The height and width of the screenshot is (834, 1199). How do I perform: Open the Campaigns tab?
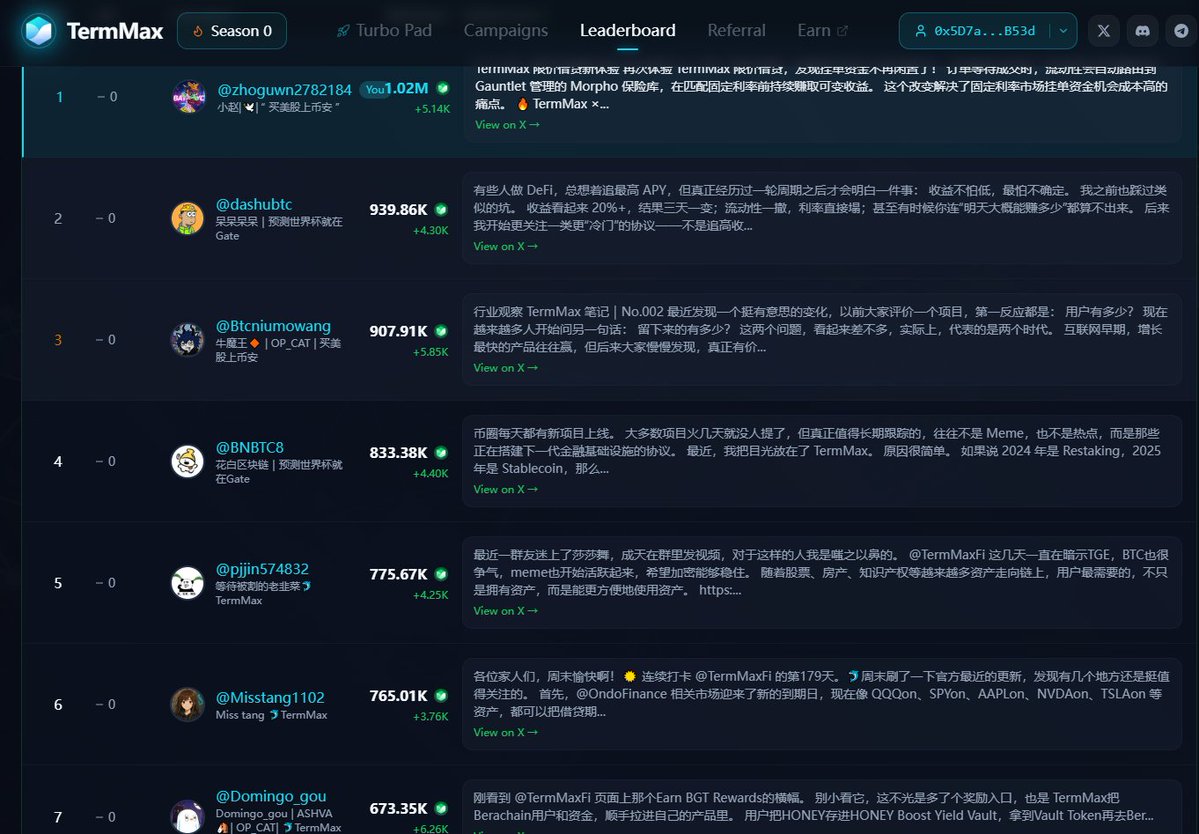(x=505, y=31)
